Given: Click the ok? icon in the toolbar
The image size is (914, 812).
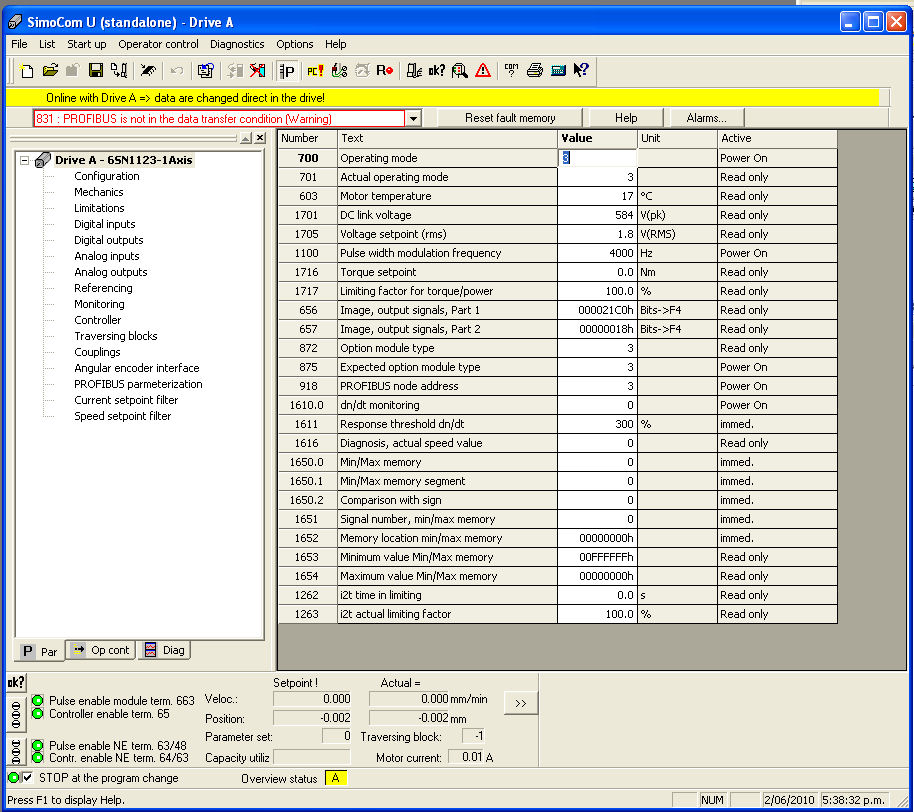Looking at the screenshot, I should point(437,71).
